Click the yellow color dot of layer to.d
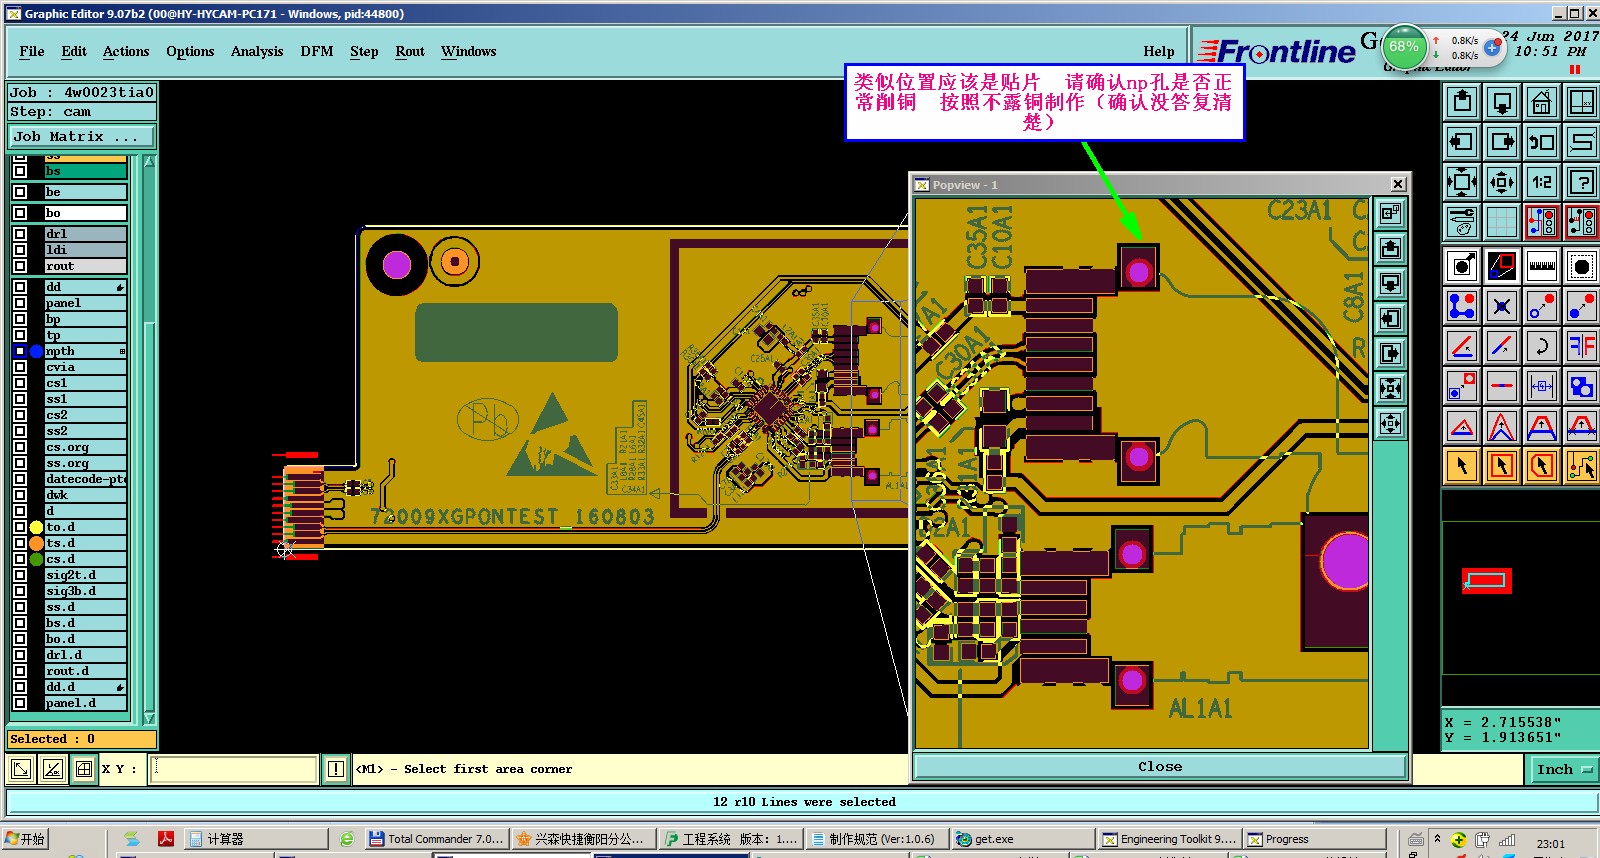1600x858 pixels. 36,527
